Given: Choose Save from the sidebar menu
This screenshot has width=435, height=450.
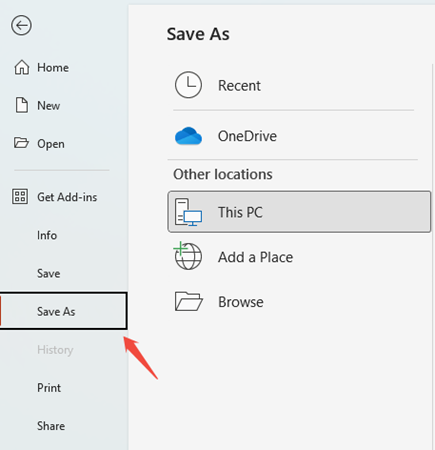Looking at the screenshot, I should tap(49, 273).
